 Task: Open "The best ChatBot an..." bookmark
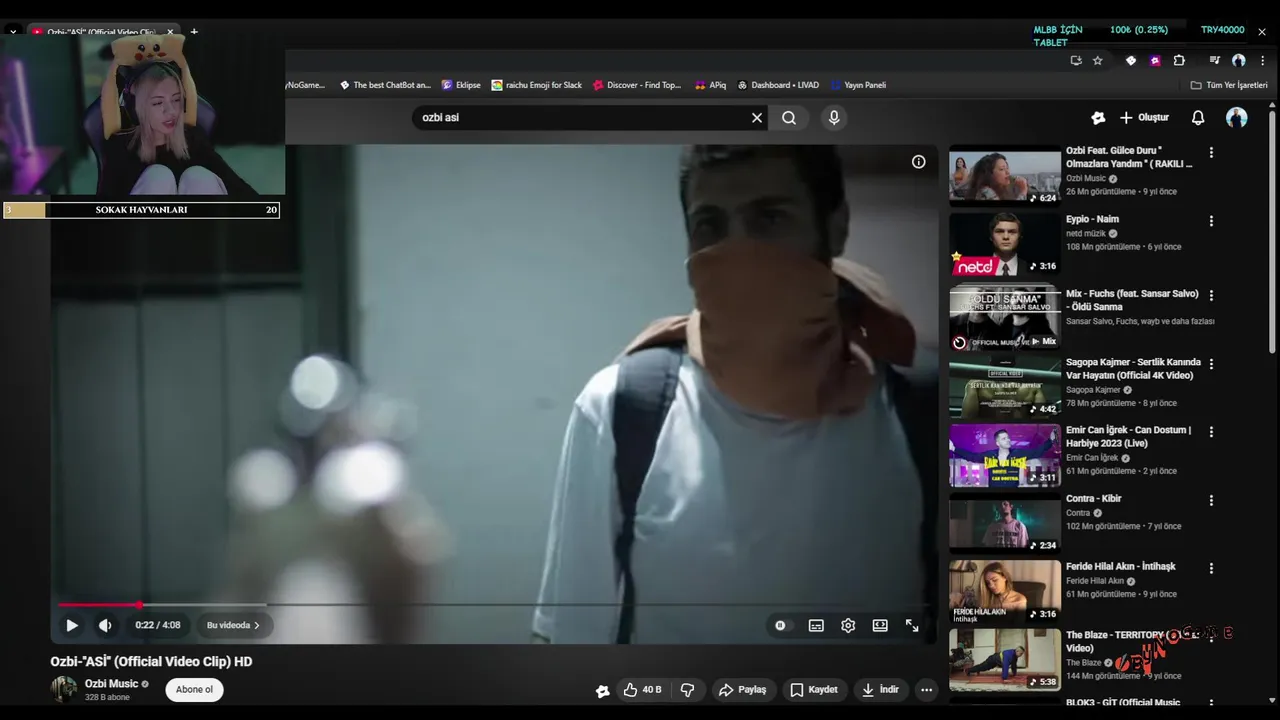tap(385, 85)
